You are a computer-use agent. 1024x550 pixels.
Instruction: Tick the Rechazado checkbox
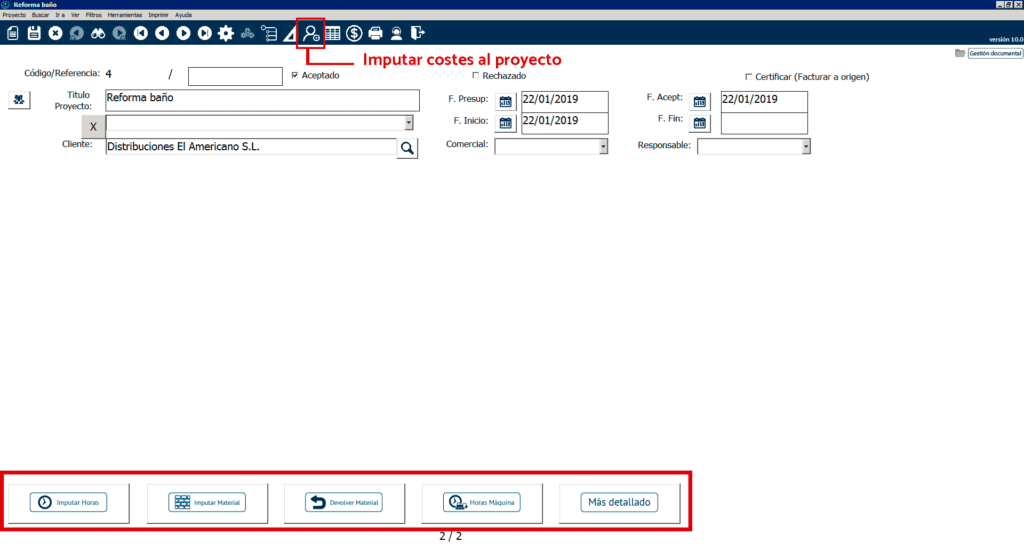475,75
